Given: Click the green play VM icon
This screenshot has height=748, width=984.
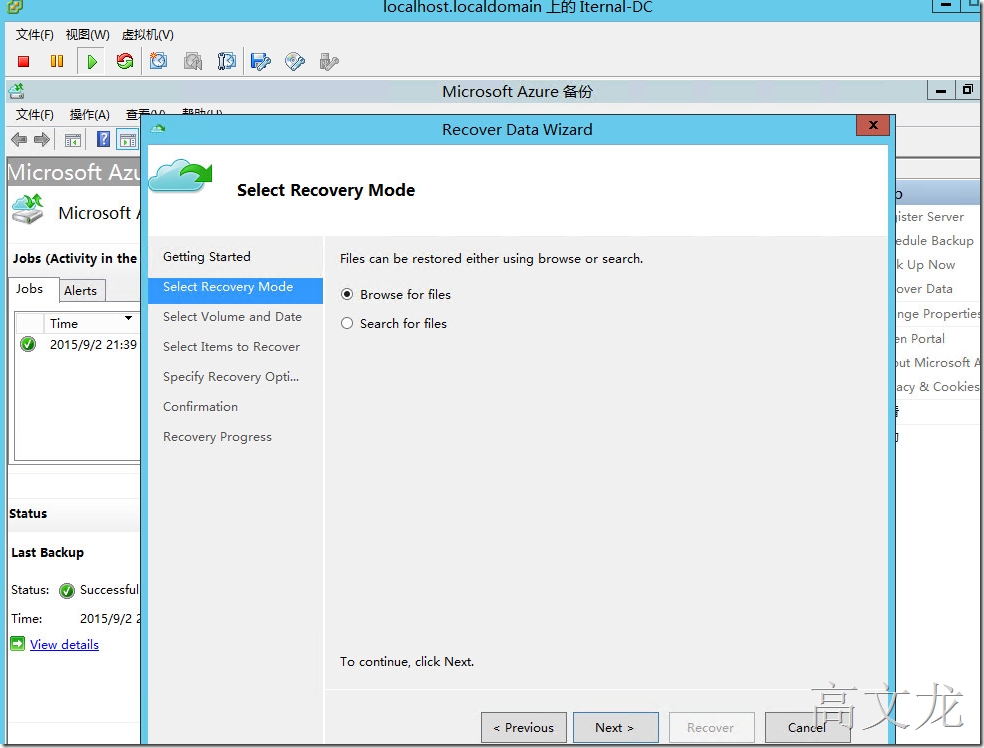Looking at the screenshot, I should [x=92, y=61].
